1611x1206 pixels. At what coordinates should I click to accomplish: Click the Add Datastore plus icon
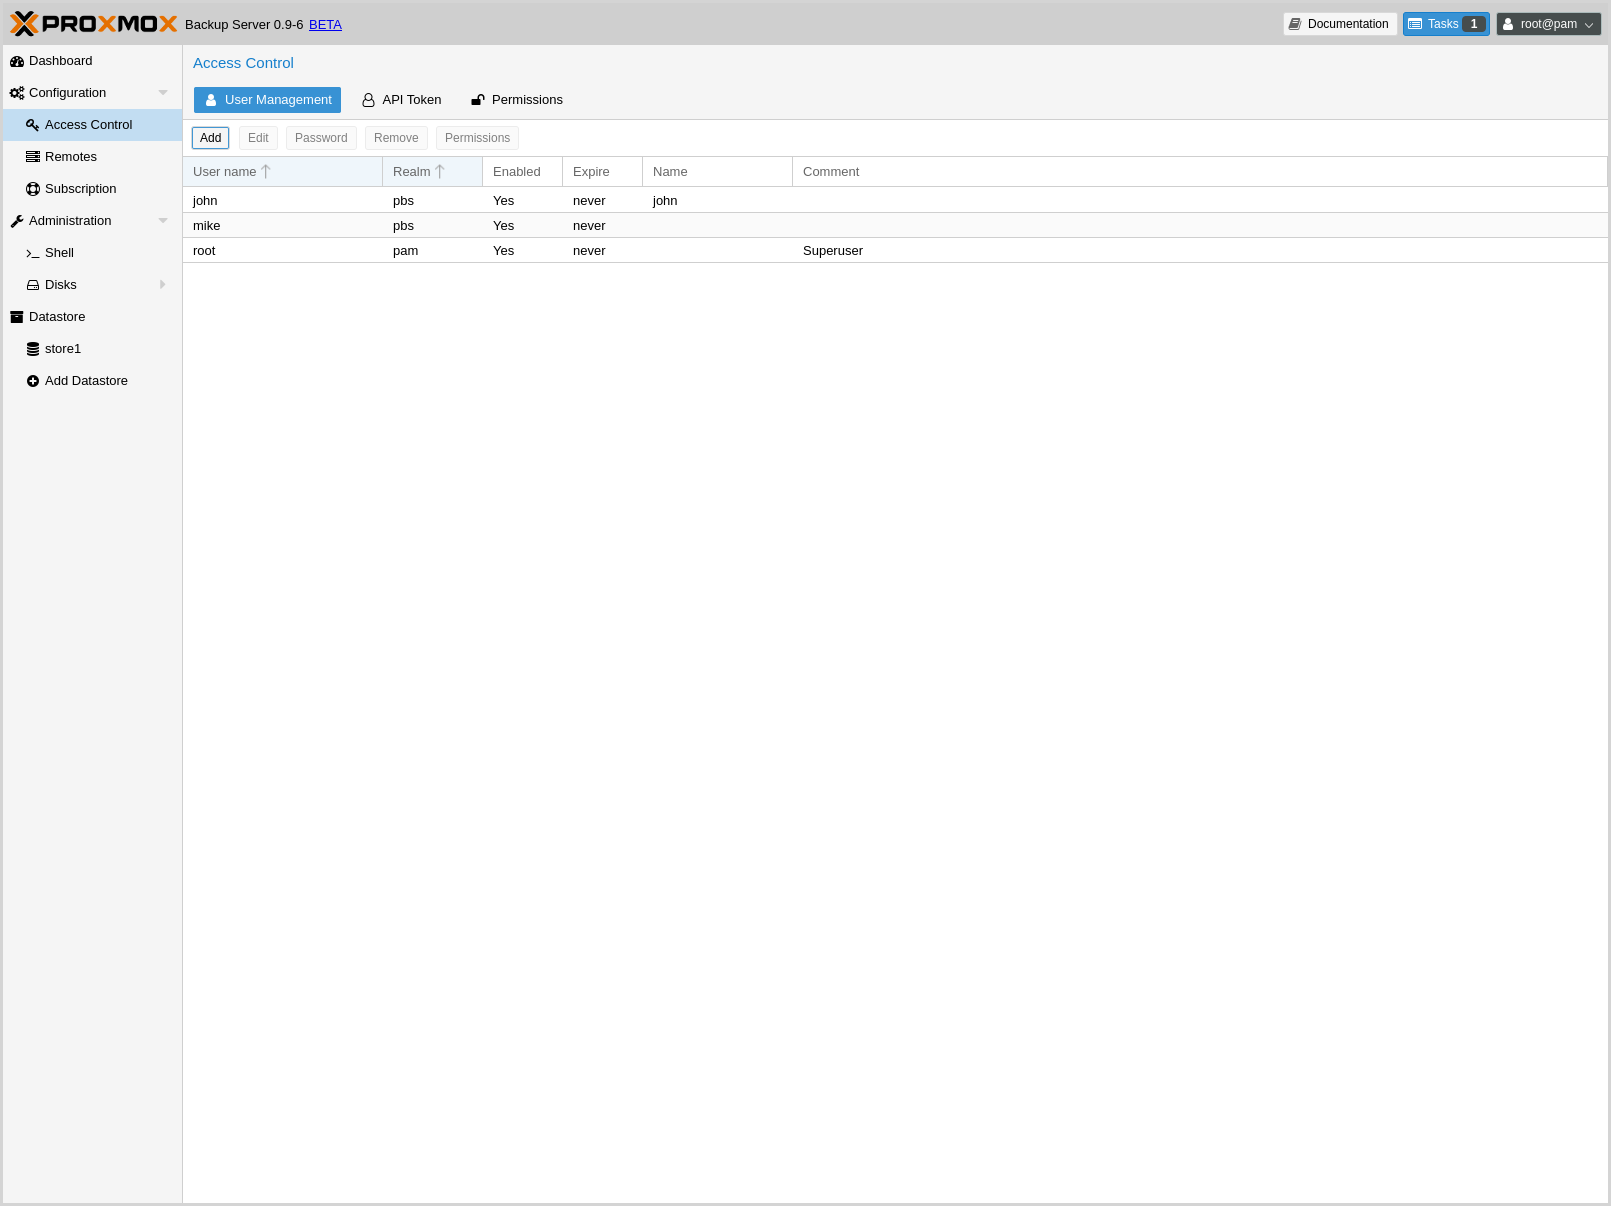click(x=33, y=381)
